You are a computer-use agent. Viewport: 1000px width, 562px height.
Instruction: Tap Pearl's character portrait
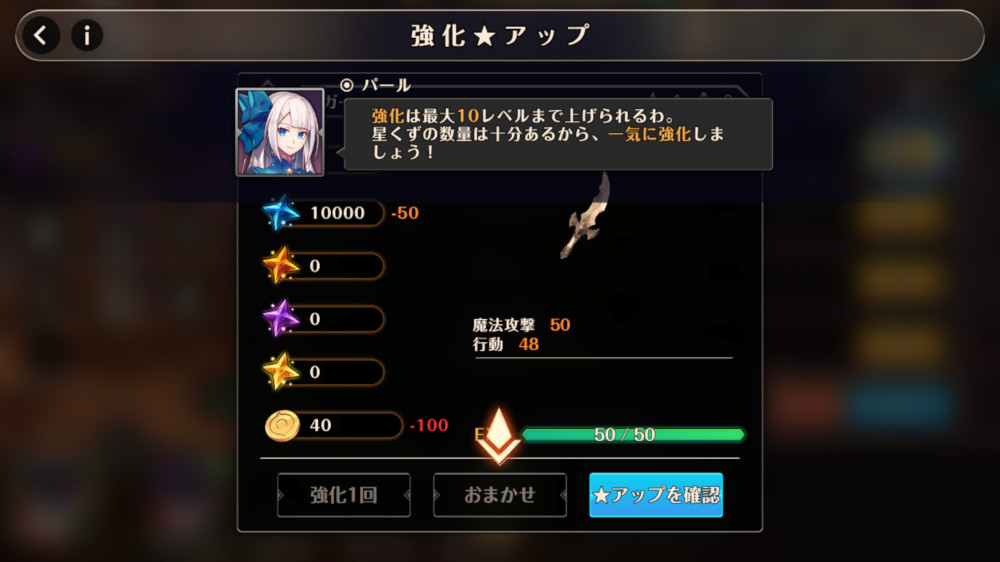tap(280, 132)
